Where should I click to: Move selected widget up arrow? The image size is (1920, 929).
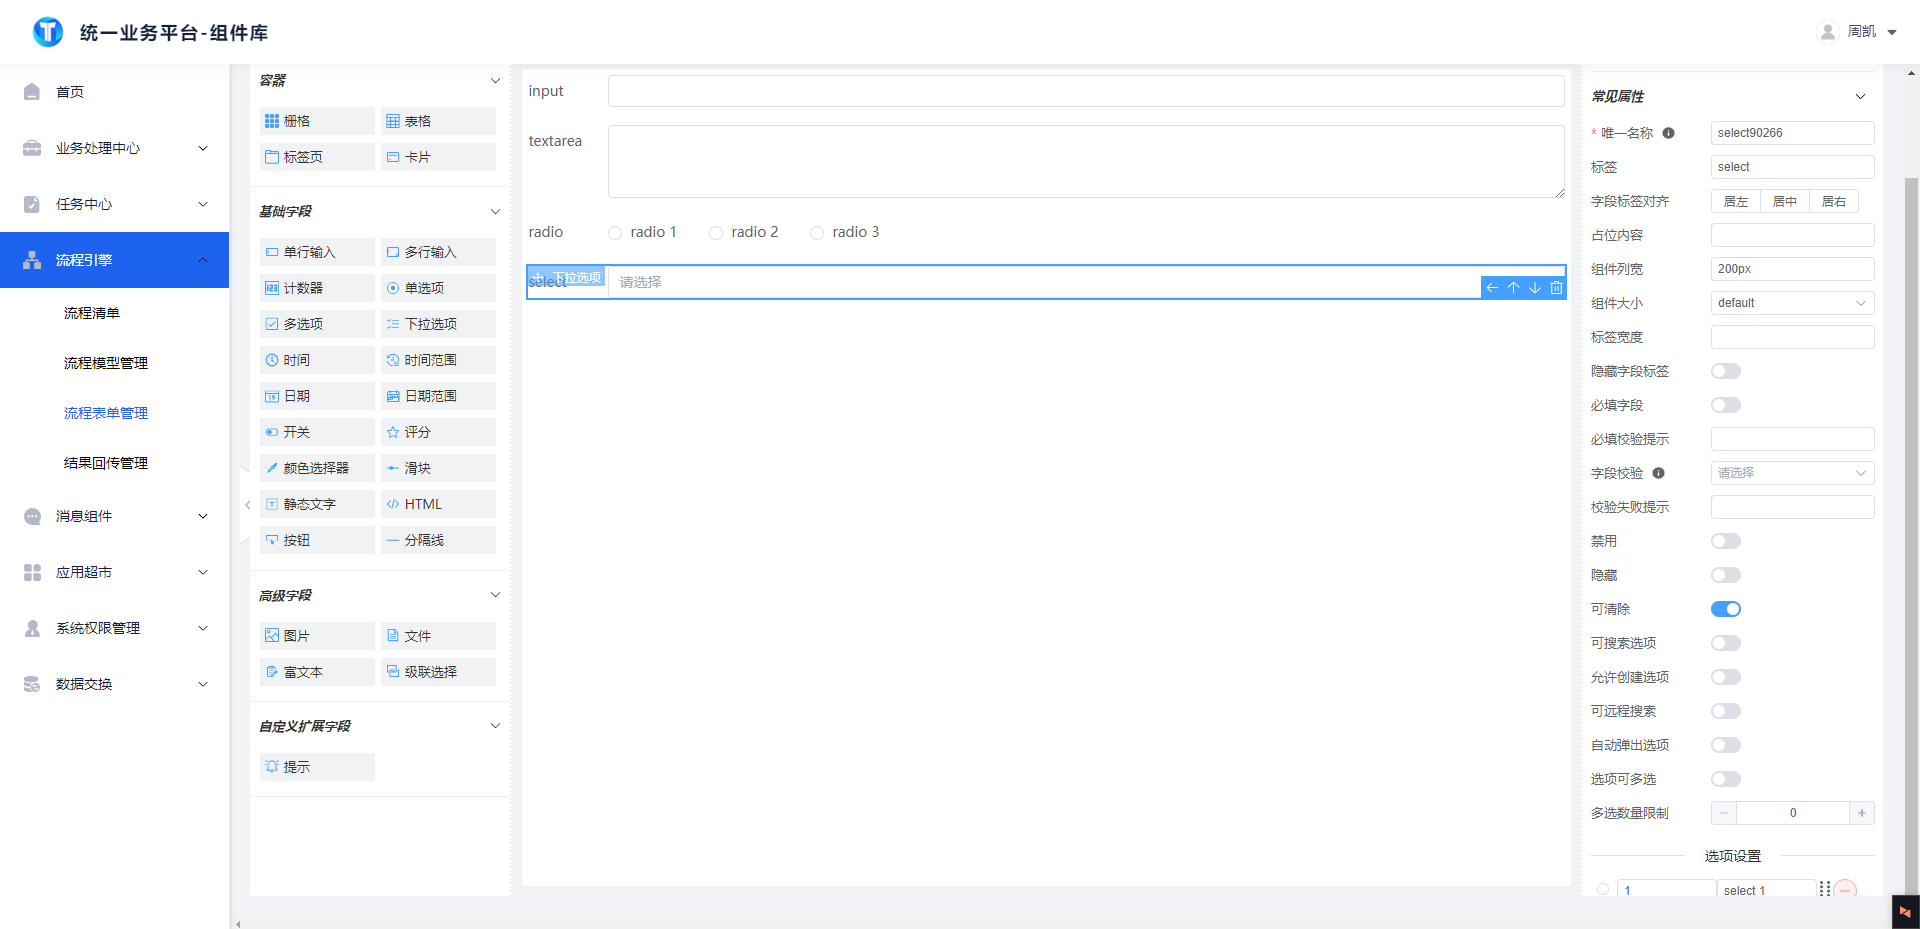[x=1513, y=288]
